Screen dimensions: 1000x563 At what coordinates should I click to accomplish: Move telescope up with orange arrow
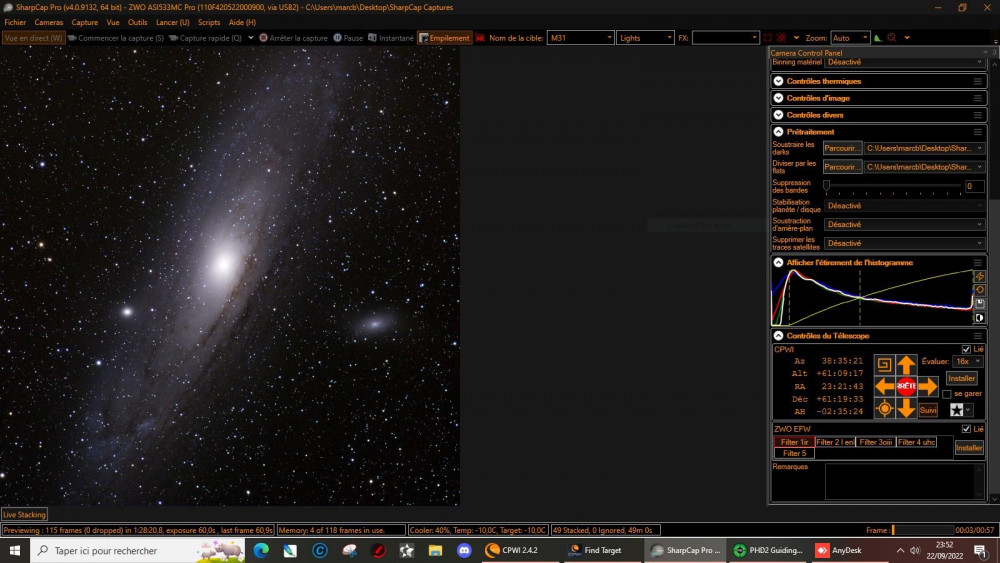coord(906,365)
